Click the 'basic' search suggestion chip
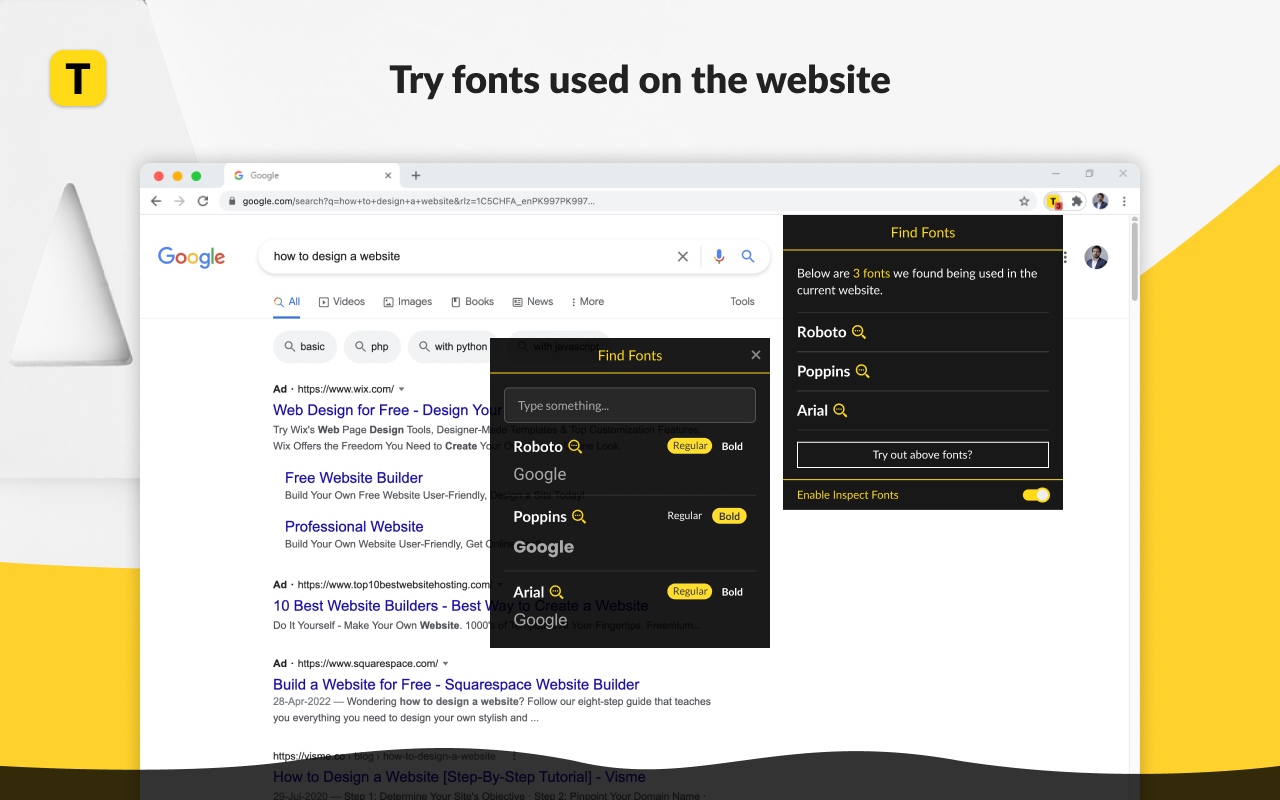 point(304,347)
